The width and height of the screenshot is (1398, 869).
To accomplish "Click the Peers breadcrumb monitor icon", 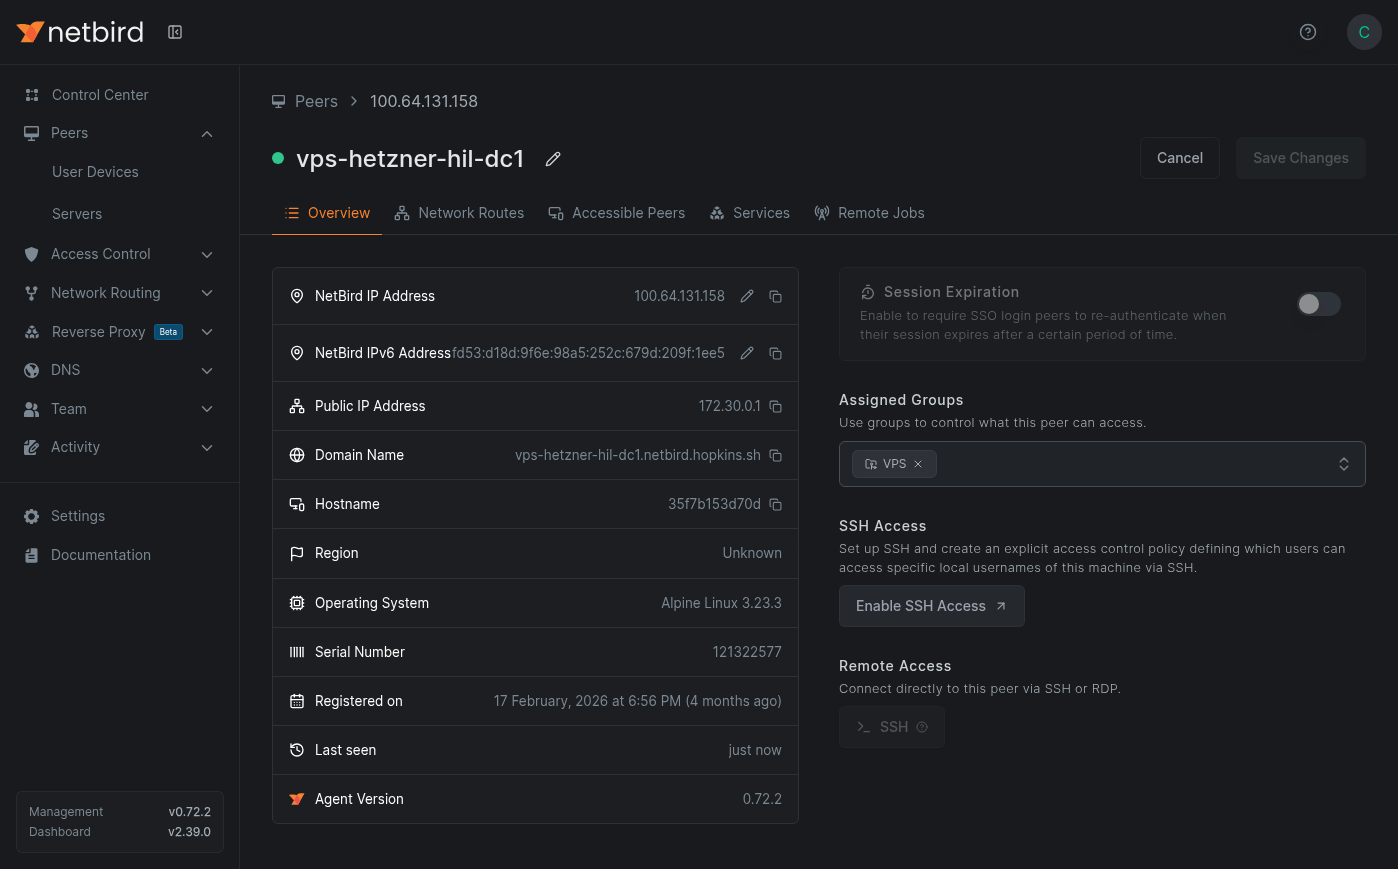I will pyautogui.click(x=279, y=101).
